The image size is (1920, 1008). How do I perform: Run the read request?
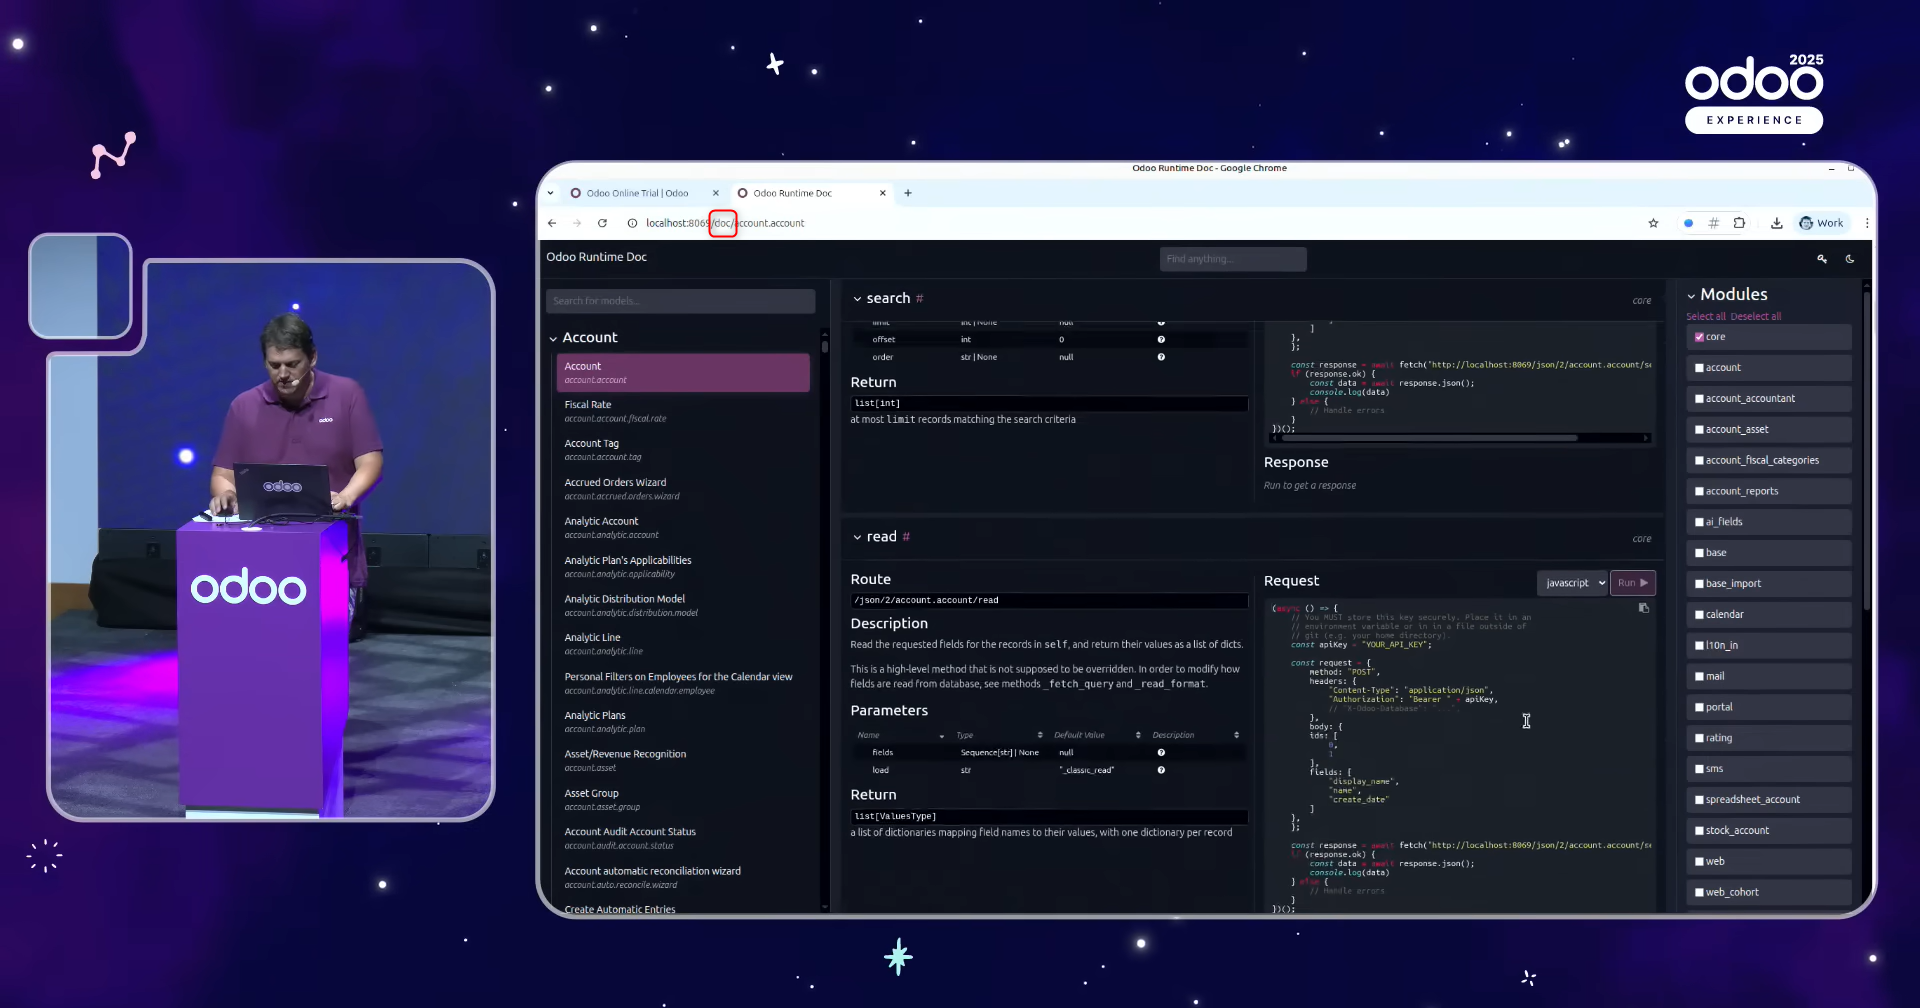(x=1633, y=583)
